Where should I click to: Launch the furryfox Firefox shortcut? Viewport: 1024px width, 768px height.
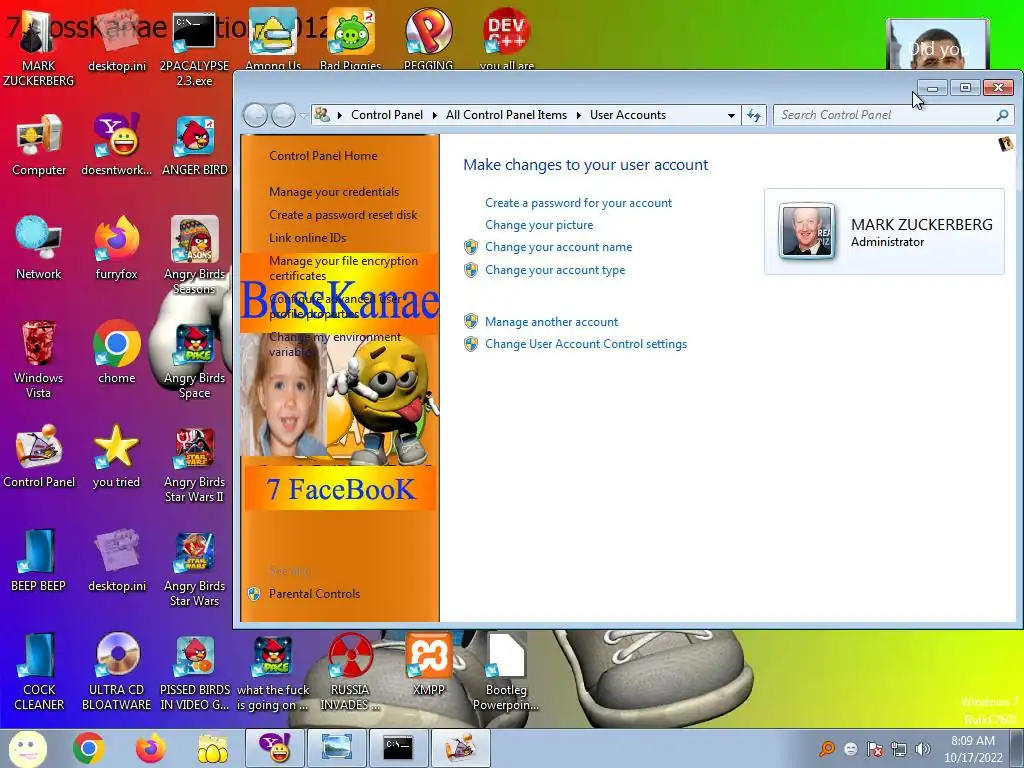116,249
